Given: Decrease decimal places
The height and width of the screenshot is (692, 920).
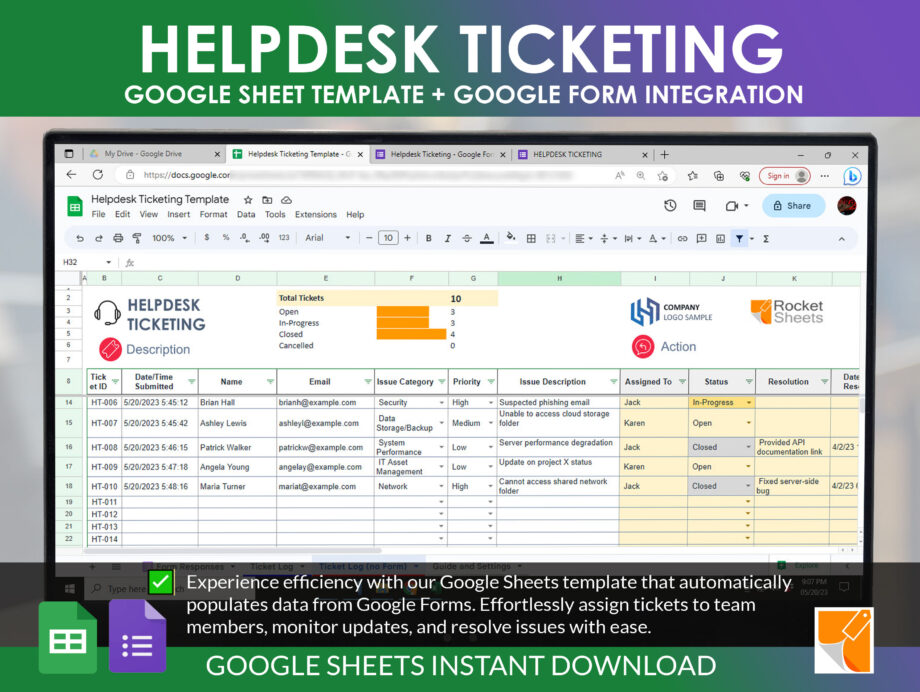Looking at the screenshot, I should coord(244,238).
